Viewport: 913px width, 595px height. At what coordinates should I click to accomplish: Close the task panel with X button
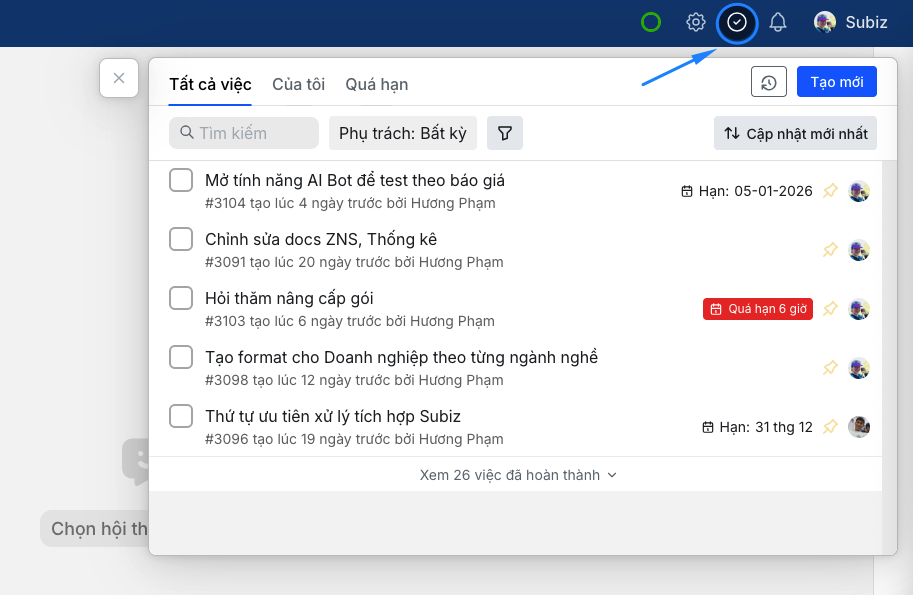click(x=119, y=78)
